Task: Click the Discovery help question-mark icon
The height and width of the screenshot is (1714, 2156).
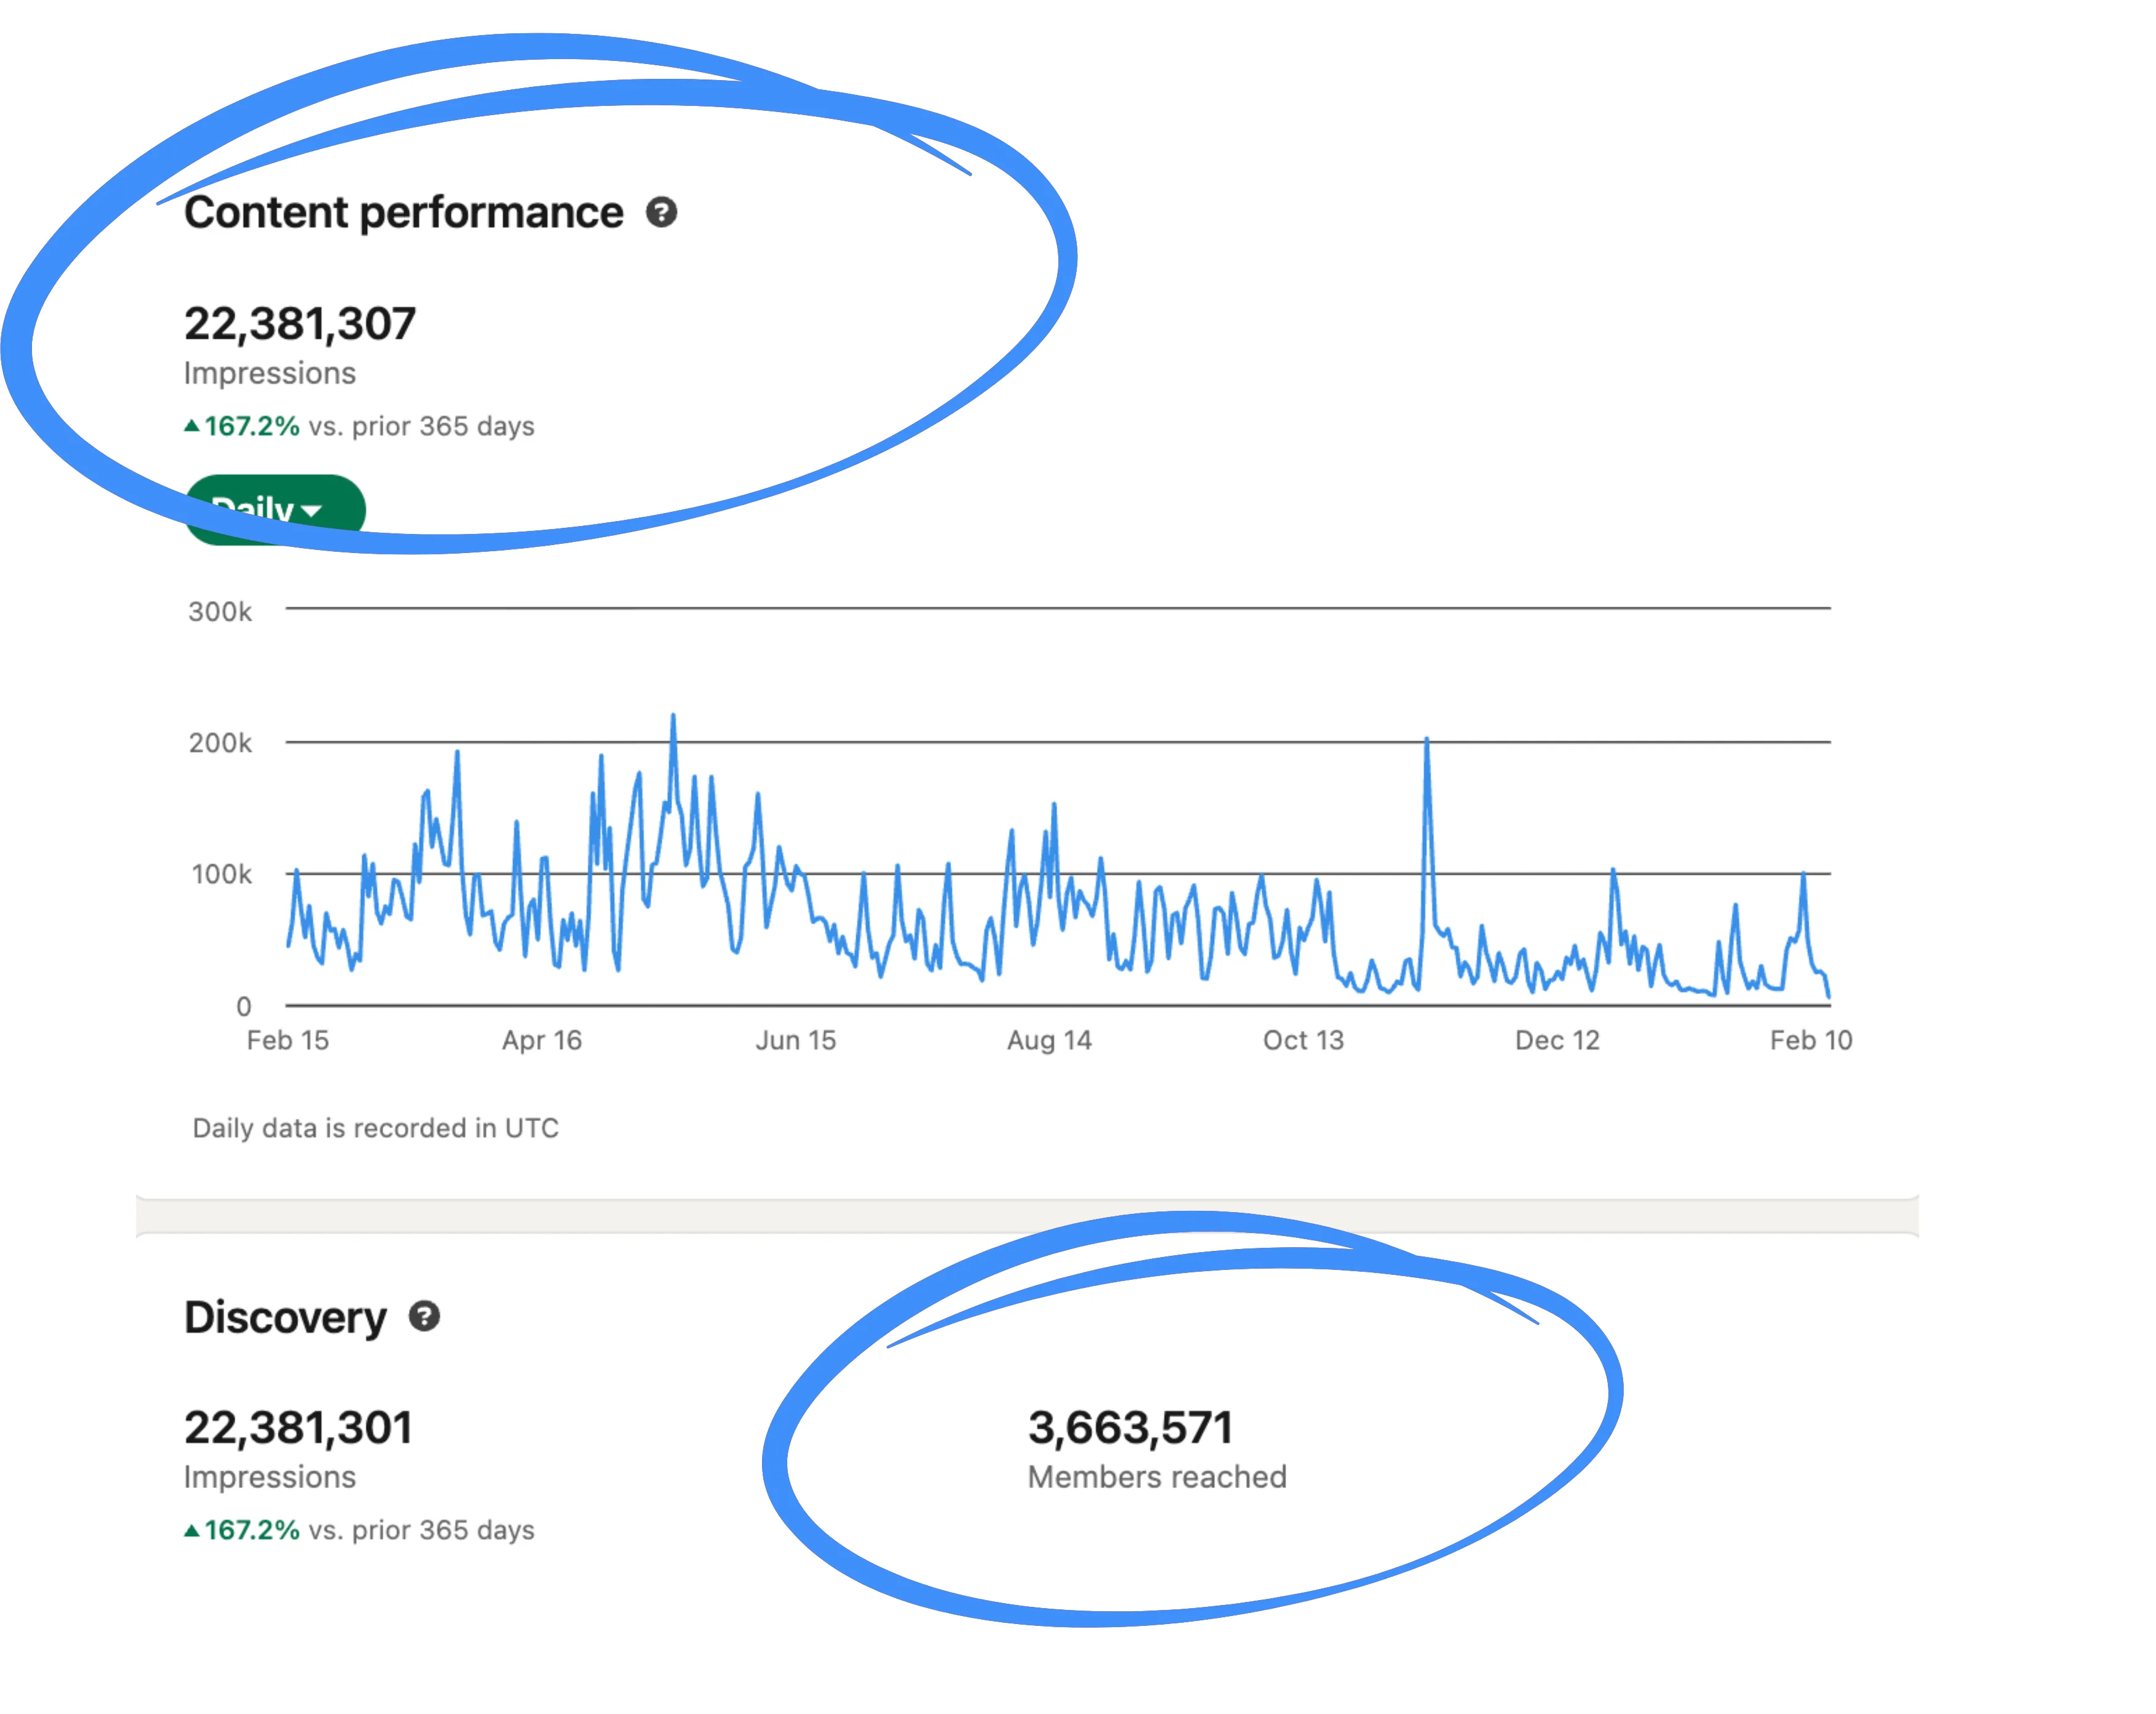Action: [424, 1316]
